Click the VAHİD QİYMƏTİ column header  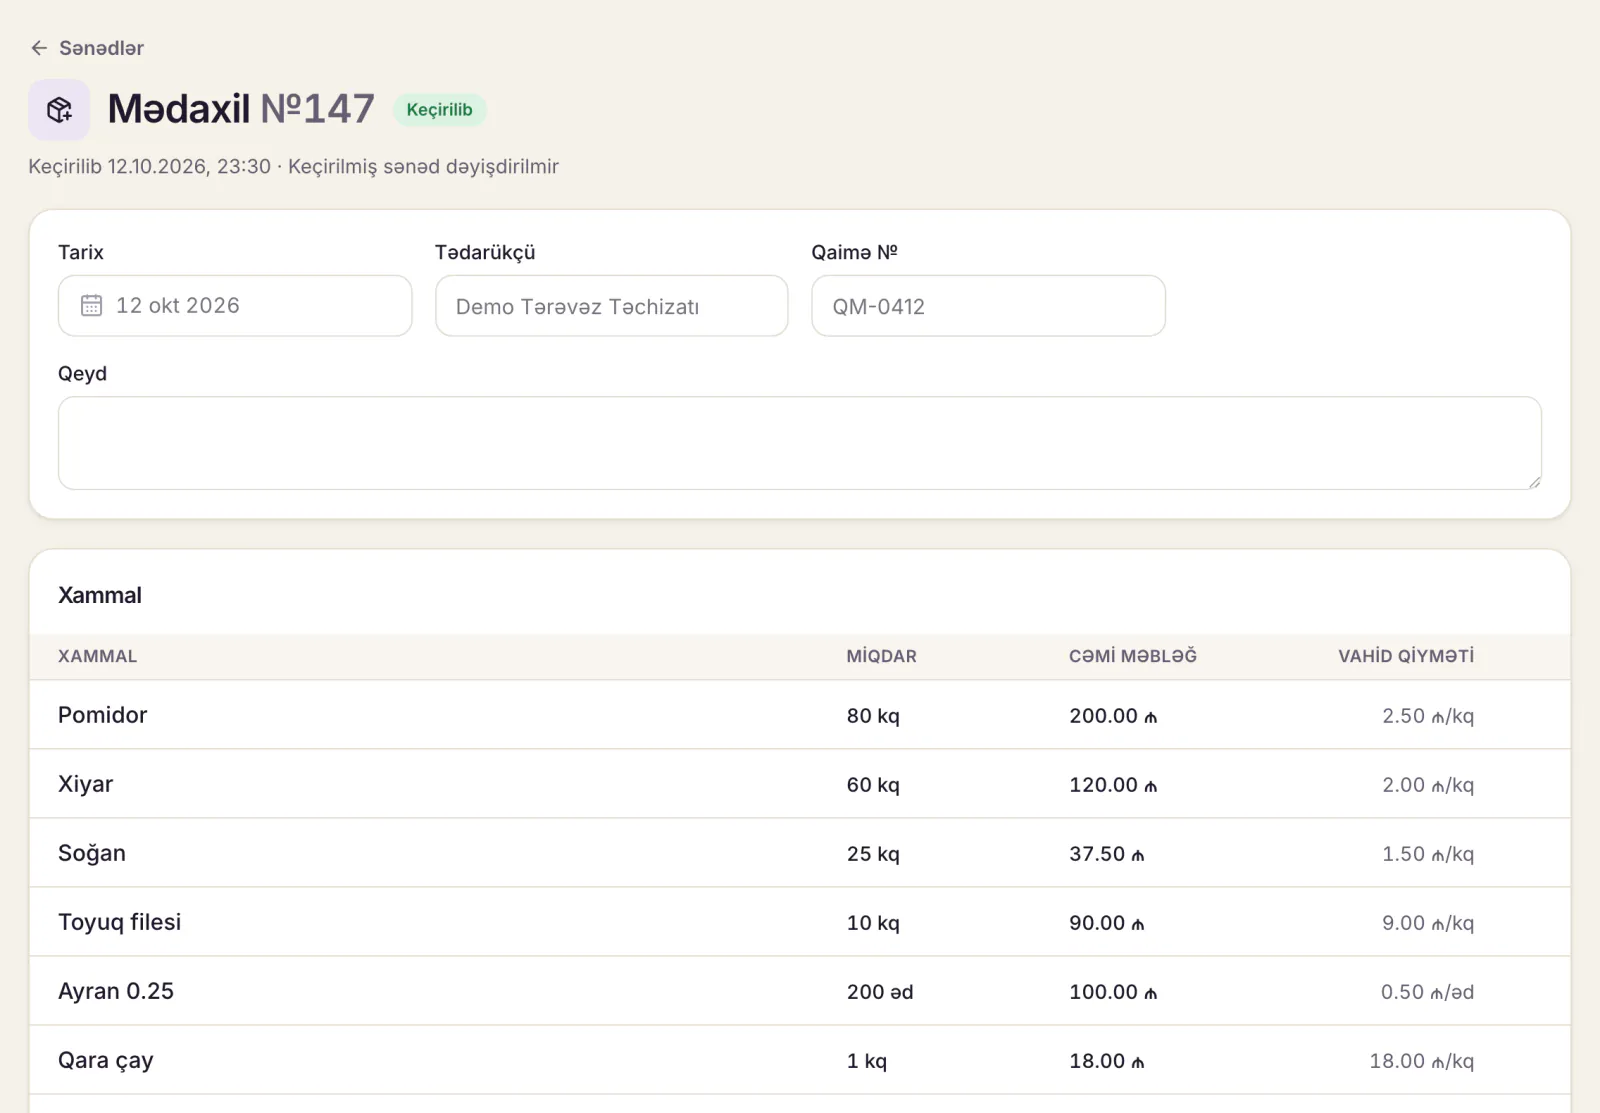pos(1406,657)
